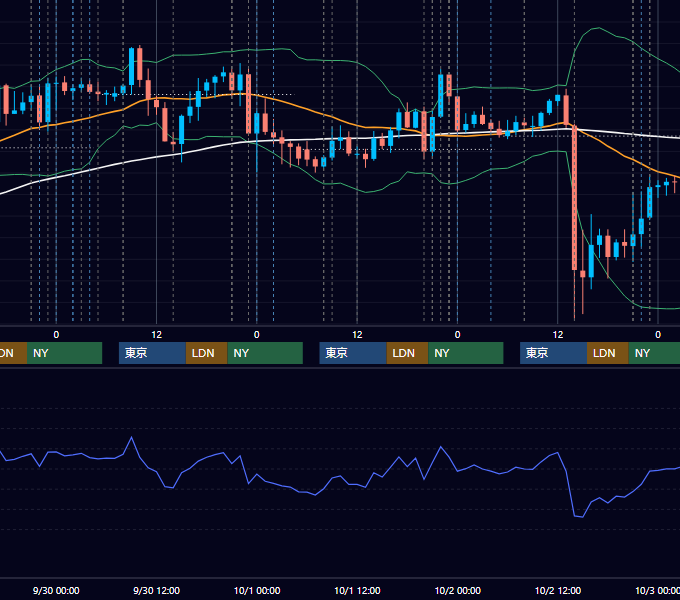This screenshot has width=680, height=600.
Task: Click the 9/30 00:00 date label
Action: click(56, 590)
